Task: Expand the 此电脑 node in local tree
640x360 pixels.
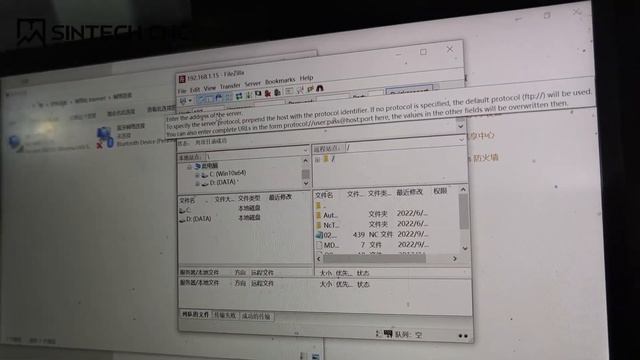Action: click(189, 167)
